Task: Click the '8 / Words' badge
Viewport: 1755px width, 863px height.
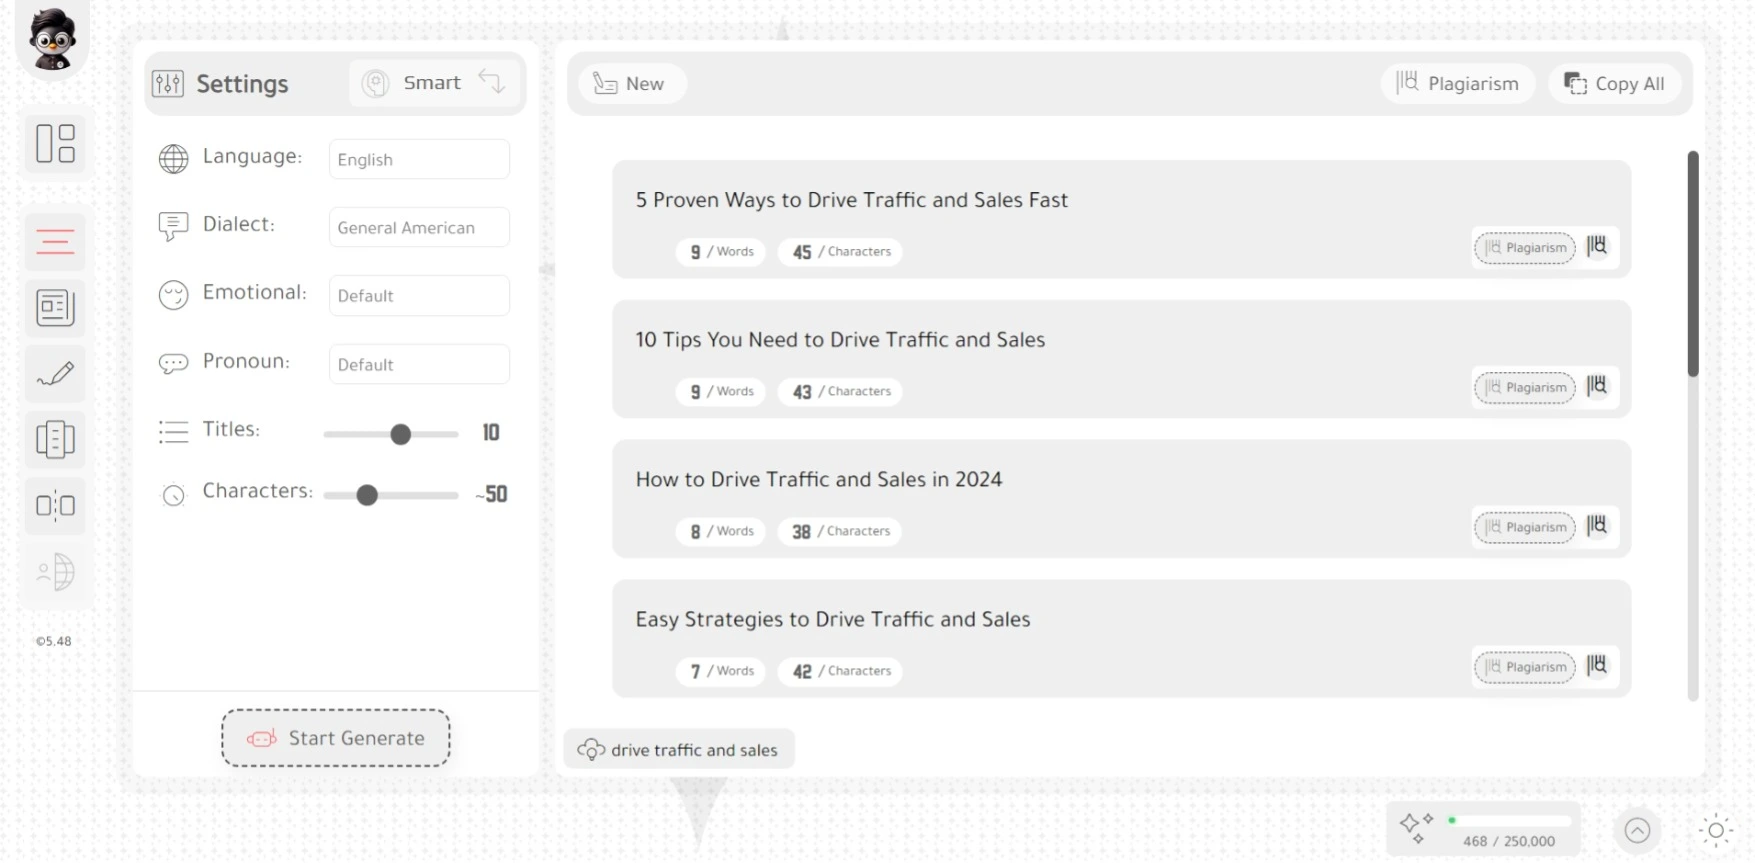Action: [x=721, y=532]
